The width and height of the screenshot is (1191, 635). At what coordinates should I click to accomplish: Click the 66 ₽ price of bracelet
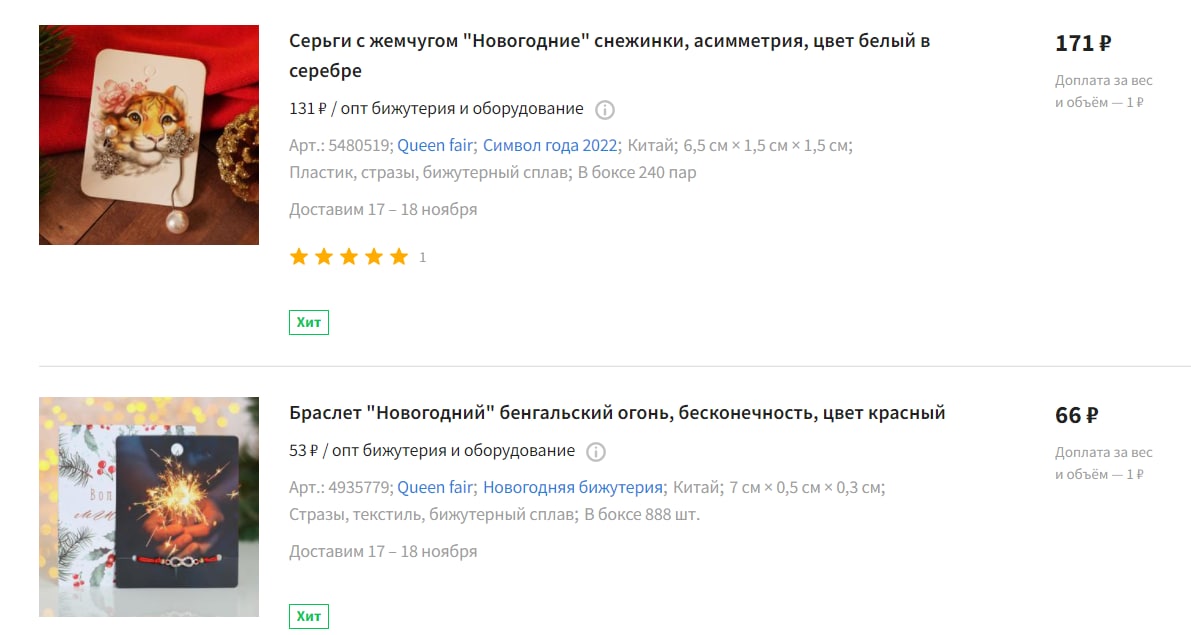coord(1076,415)
